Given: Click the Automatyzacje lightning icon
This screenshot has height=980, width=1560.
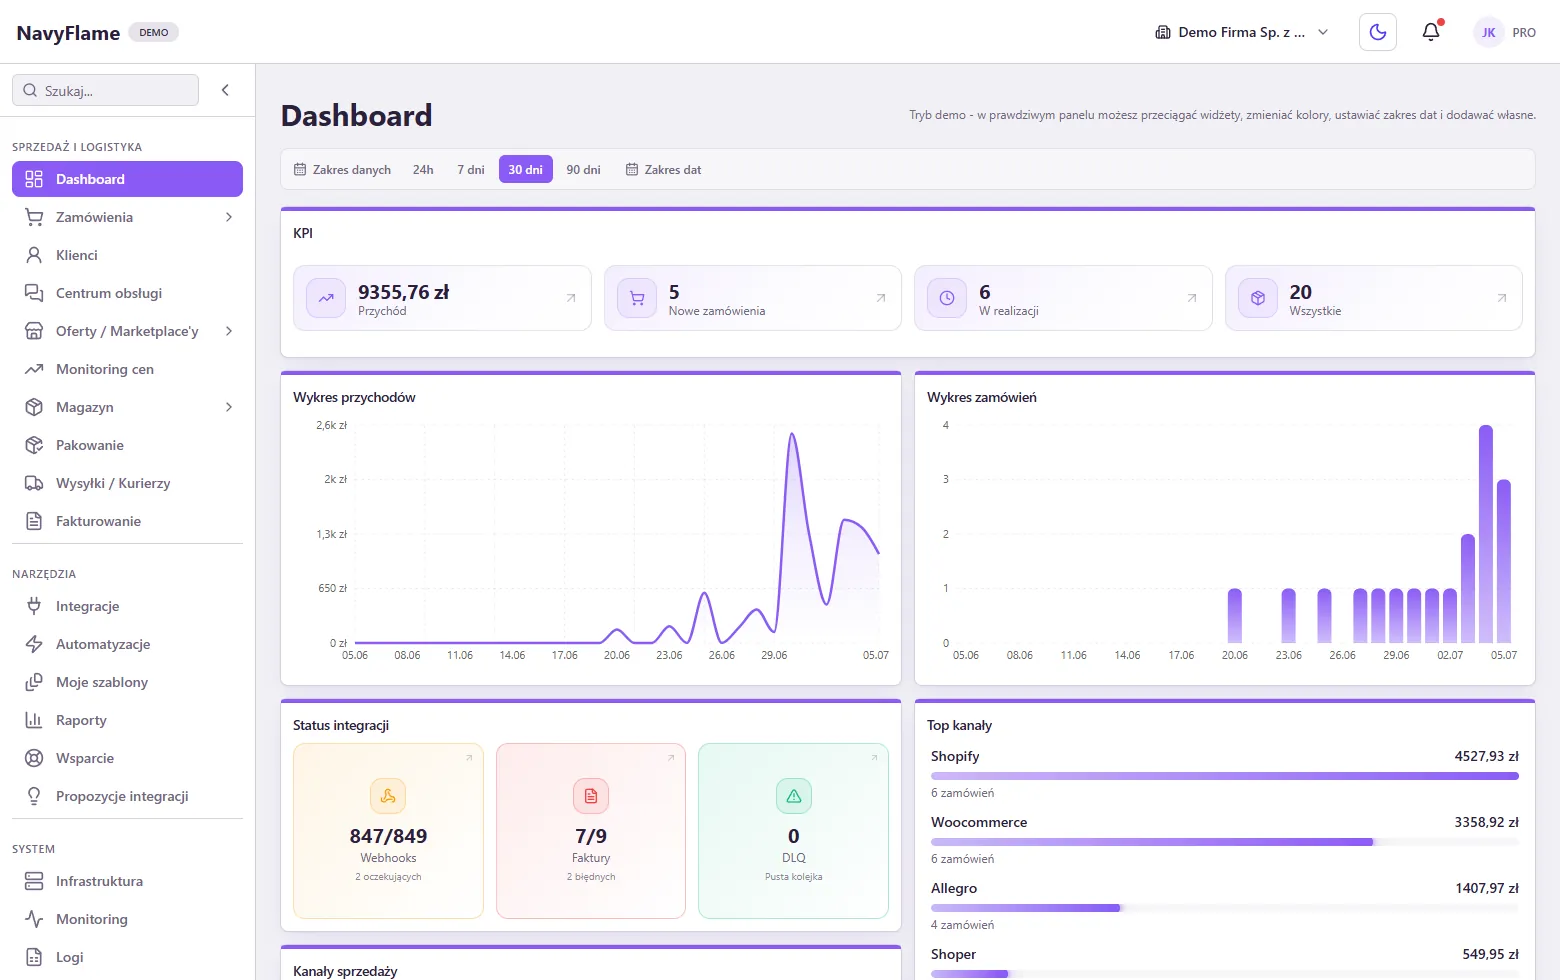Looking at the screenshot, I should click(34, 644).
